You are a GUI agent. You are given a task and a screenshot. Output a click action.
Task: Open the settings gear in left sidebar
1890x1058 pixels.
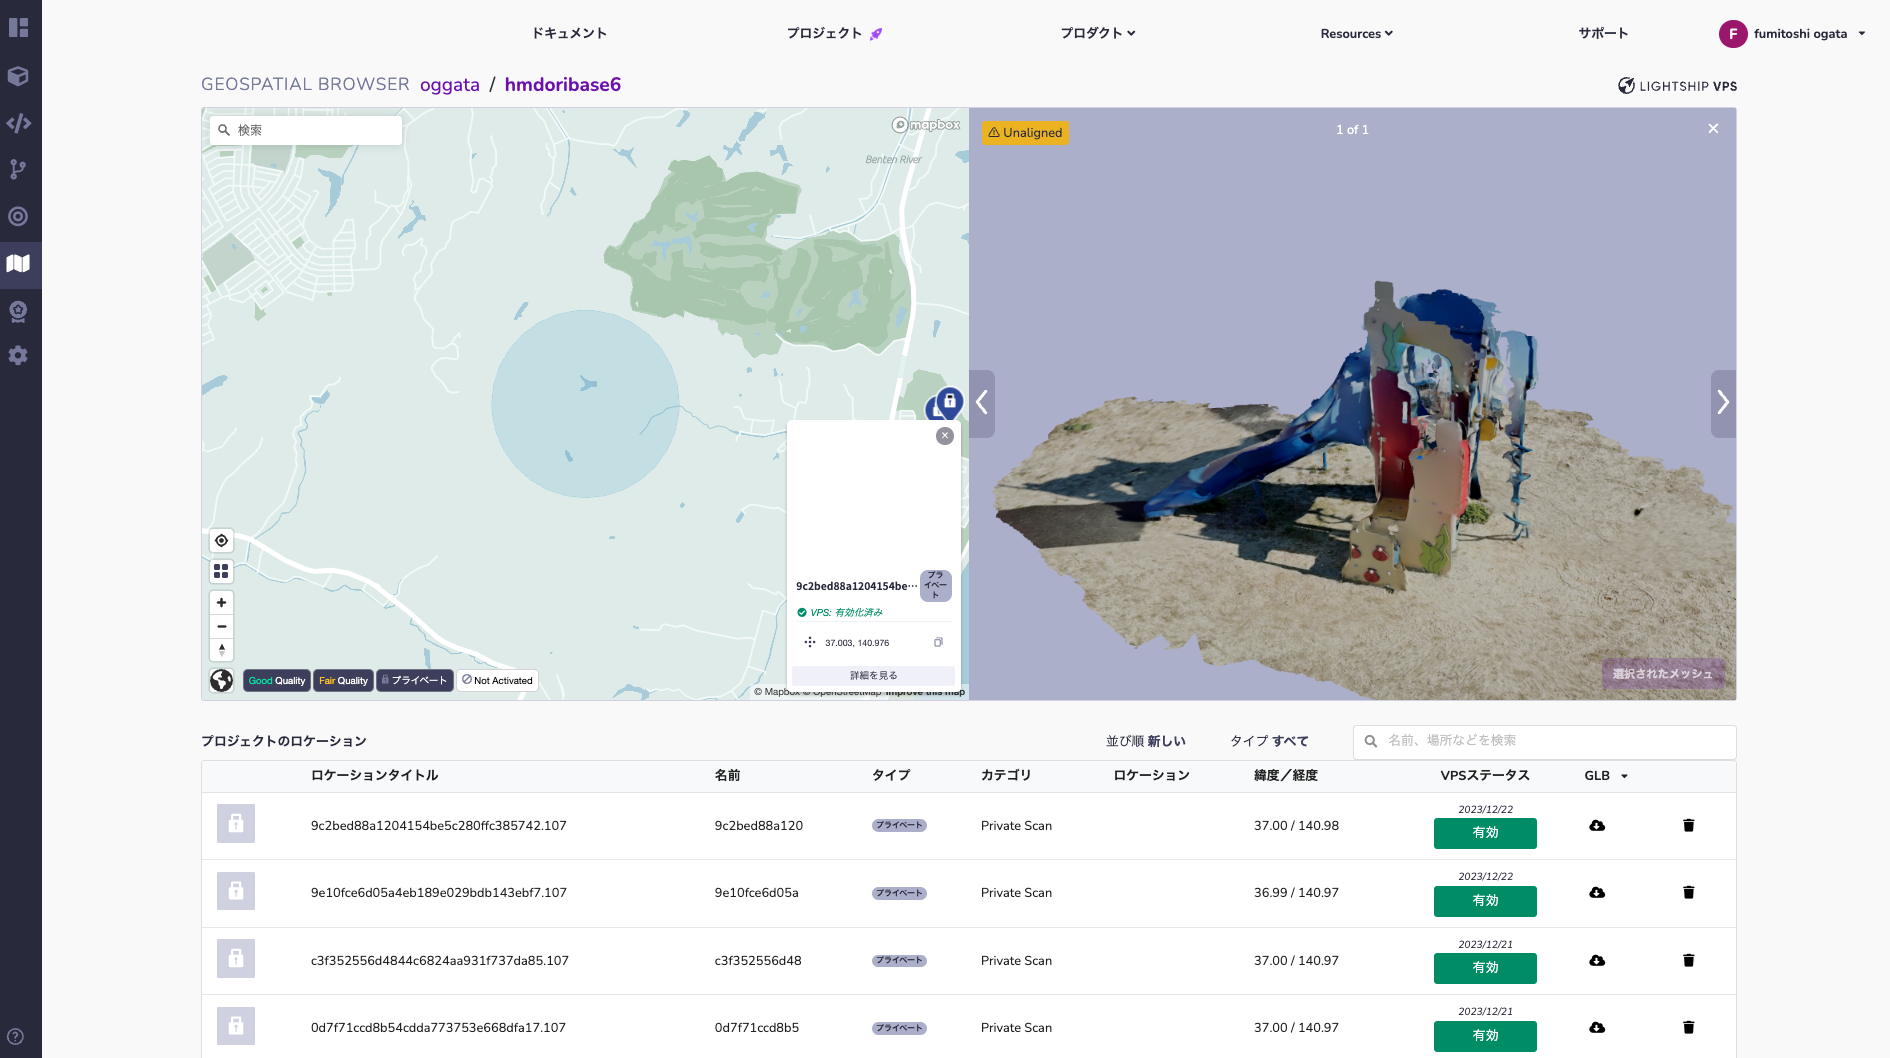[x=18, y=356]
